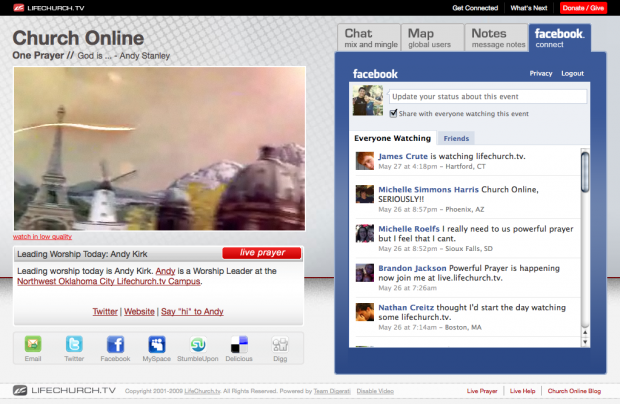
Task: Click Logout in Facebook panel
Action: pyautogui.click(x=573, y=74)
